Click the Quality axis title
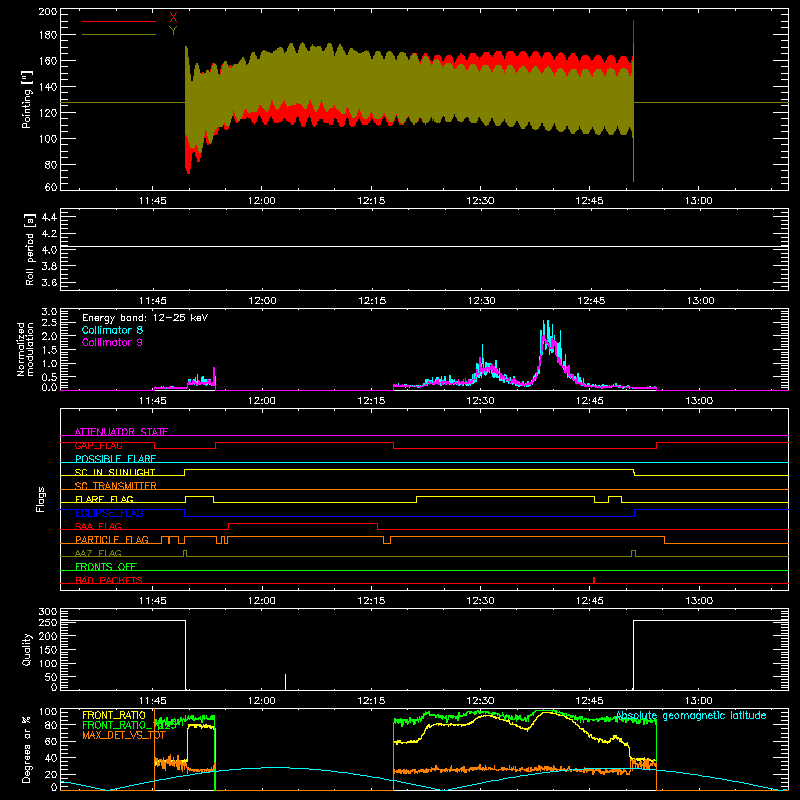Image resolution: width=800 pixels, height=800 pixels. 27,649
